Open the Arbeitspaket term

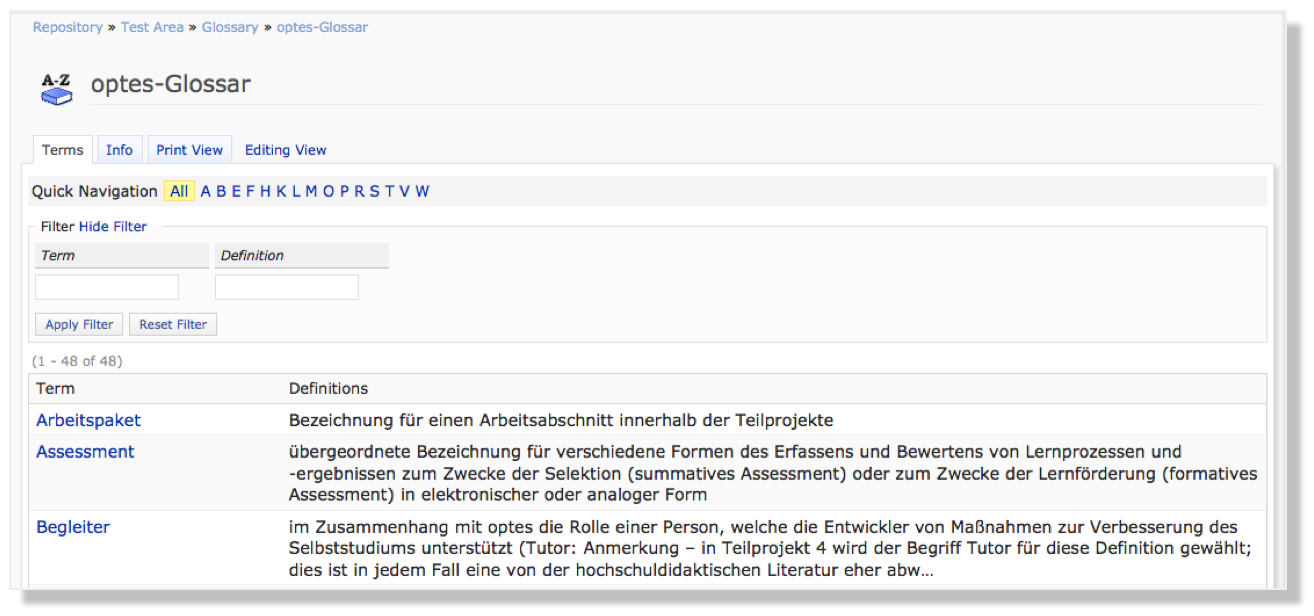[88, 420]
